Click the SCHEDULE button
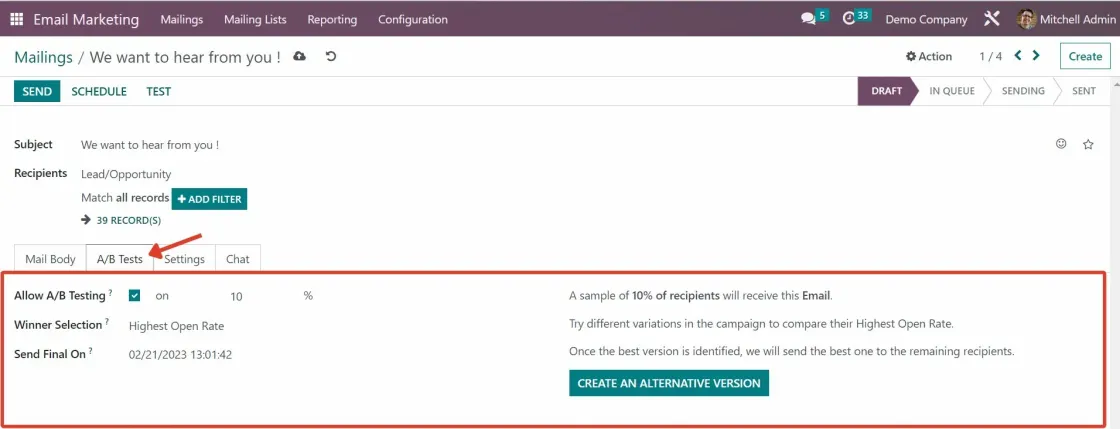 point(99,91)
